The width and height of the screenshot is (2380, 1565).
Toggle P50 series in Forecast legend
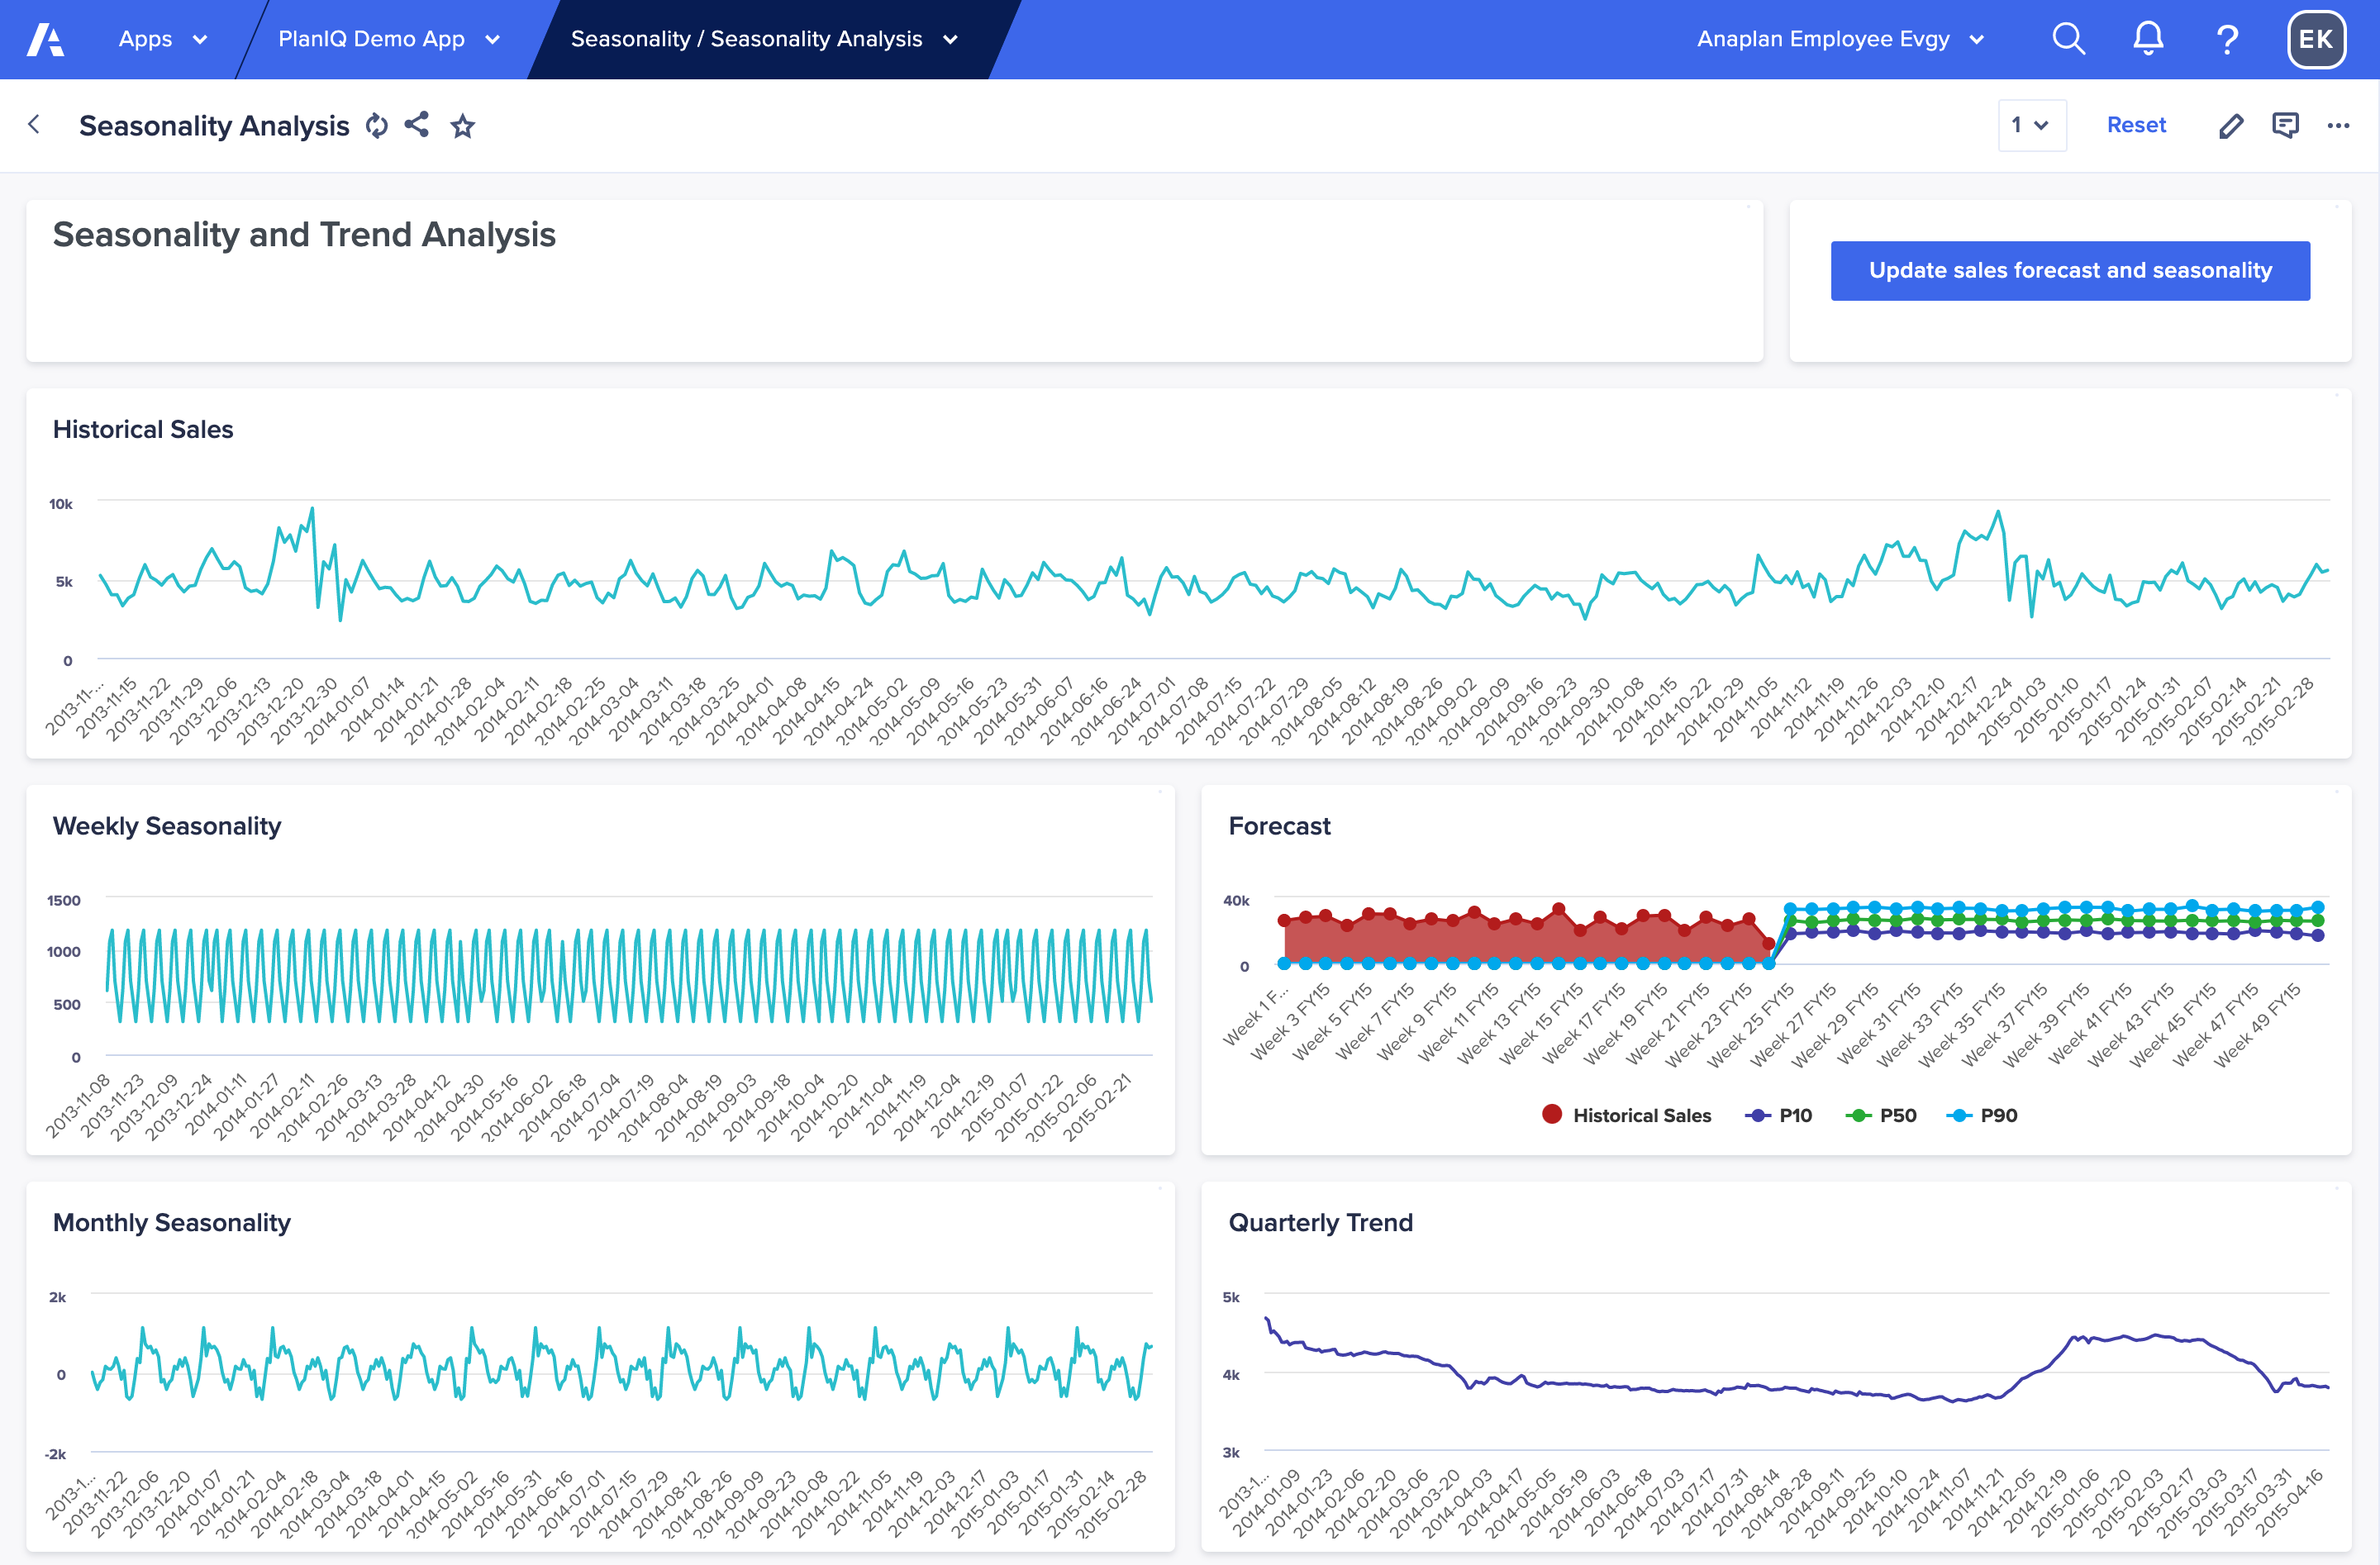coord(1882,1115)
